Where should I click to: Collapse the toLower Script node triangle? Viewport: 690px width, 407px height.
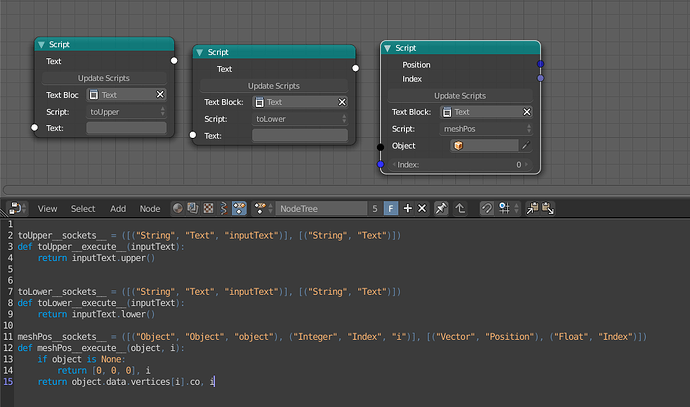(199, 52)
